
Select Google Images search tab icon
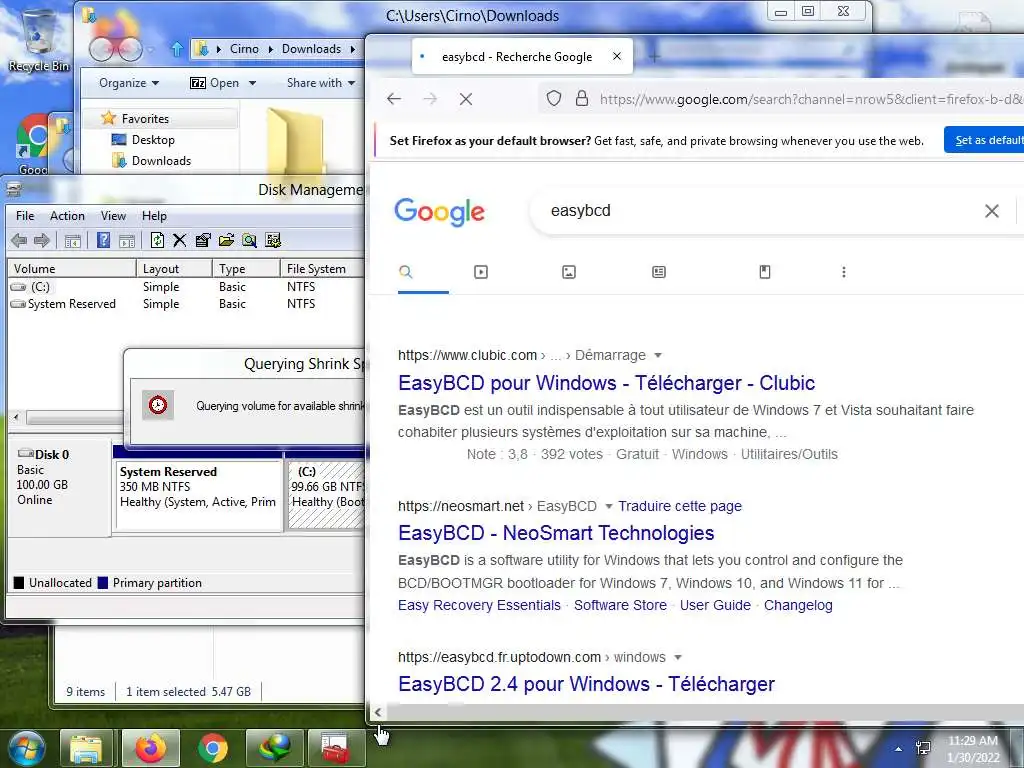[569, 272]
